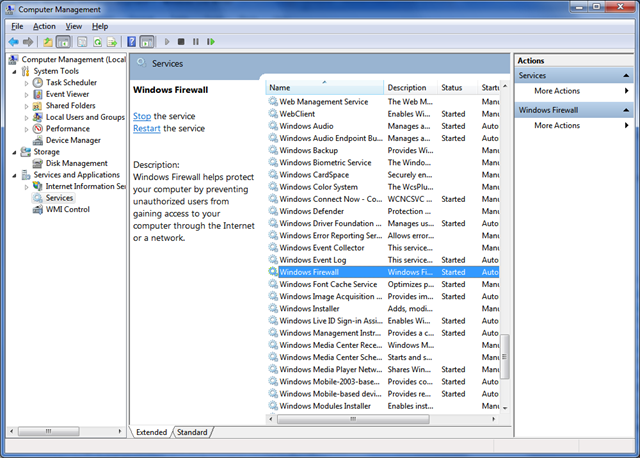
Task: Click the vertical scrollbar thumb of services list
Action: point(505,356)
